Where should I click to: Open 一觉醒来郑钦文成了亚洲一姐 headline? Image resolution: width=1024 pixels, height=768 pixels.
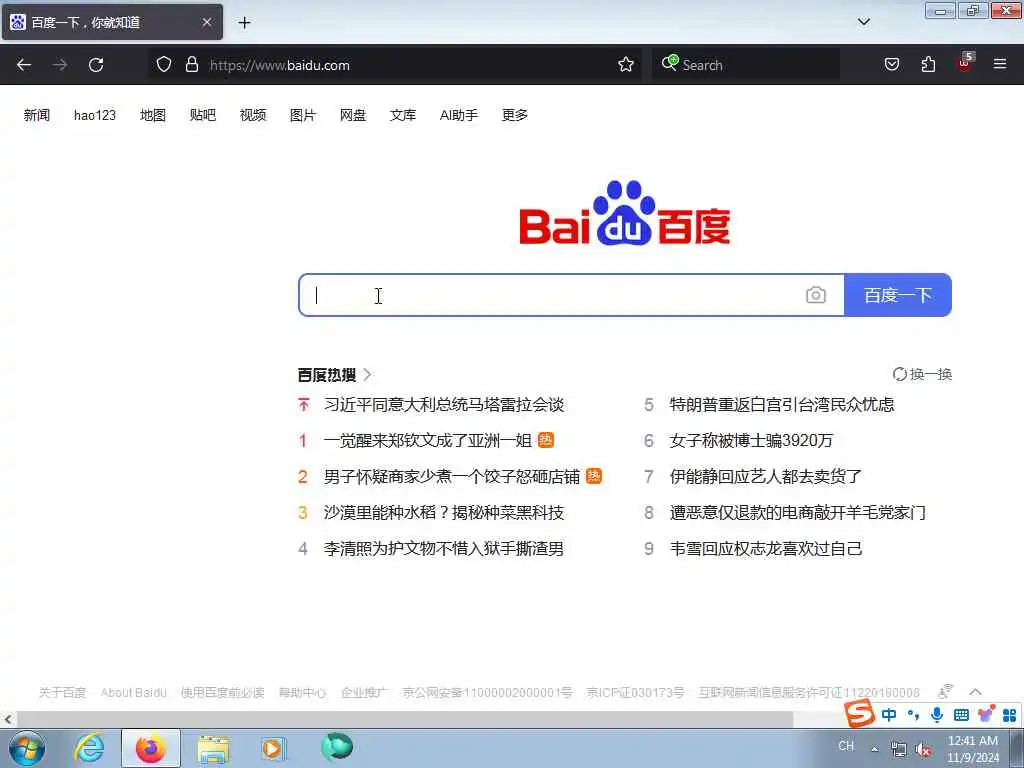pyautogui.click(x=428, y=441)
